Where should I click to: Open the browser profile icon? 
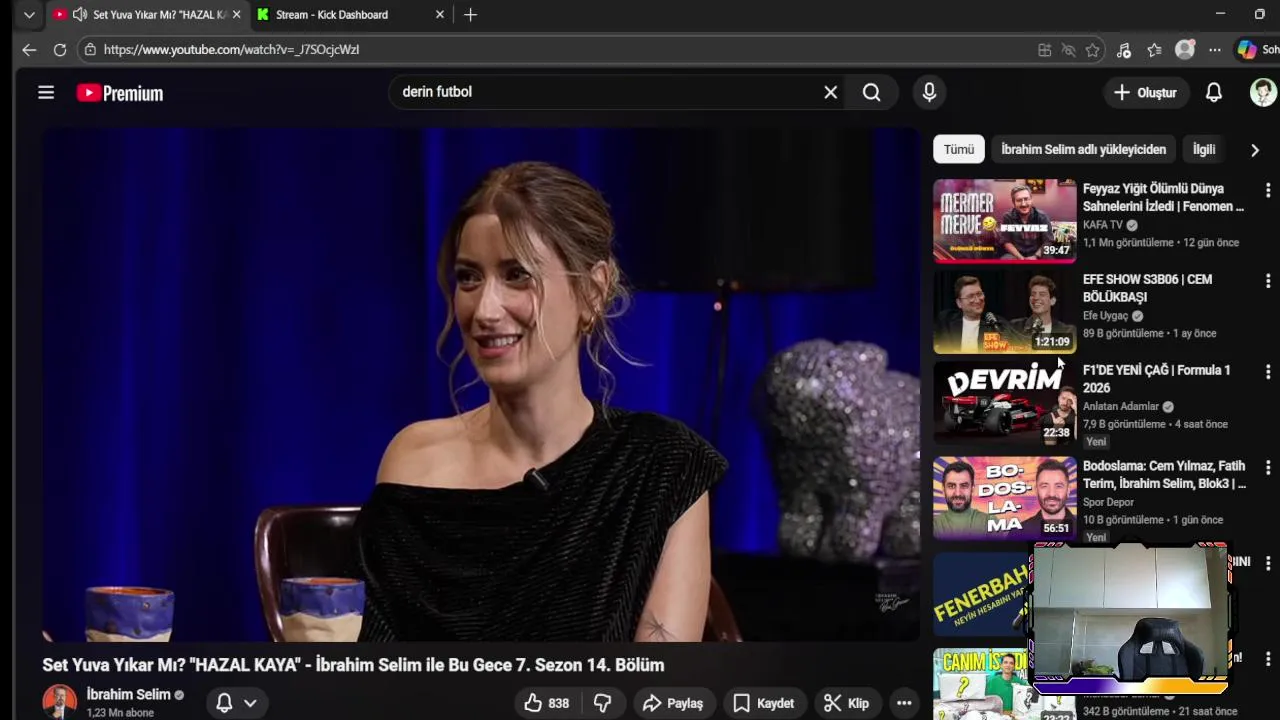[1185, 50]
